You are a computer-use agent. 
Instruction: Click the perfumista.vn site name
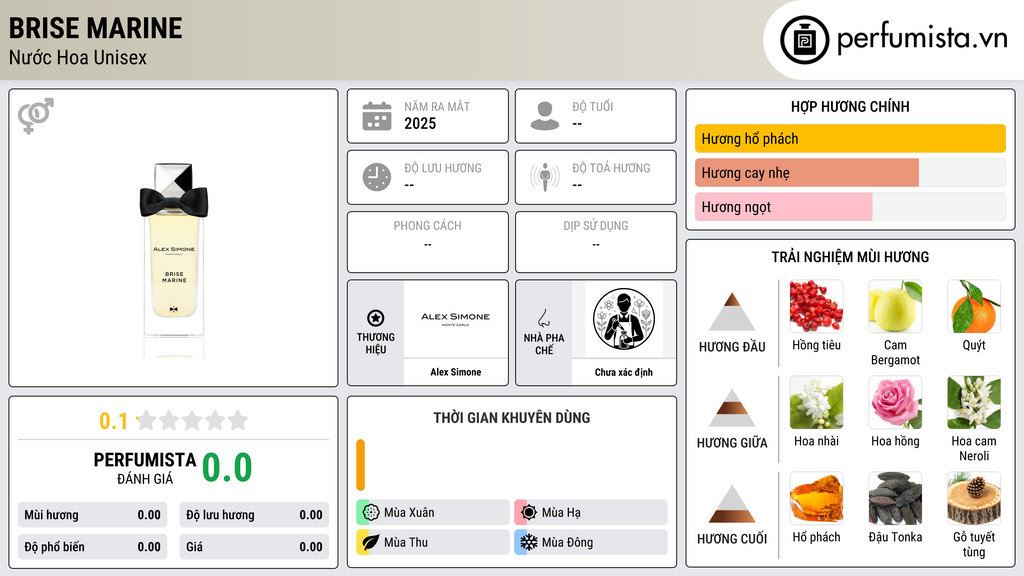click(x=922, y=39)
